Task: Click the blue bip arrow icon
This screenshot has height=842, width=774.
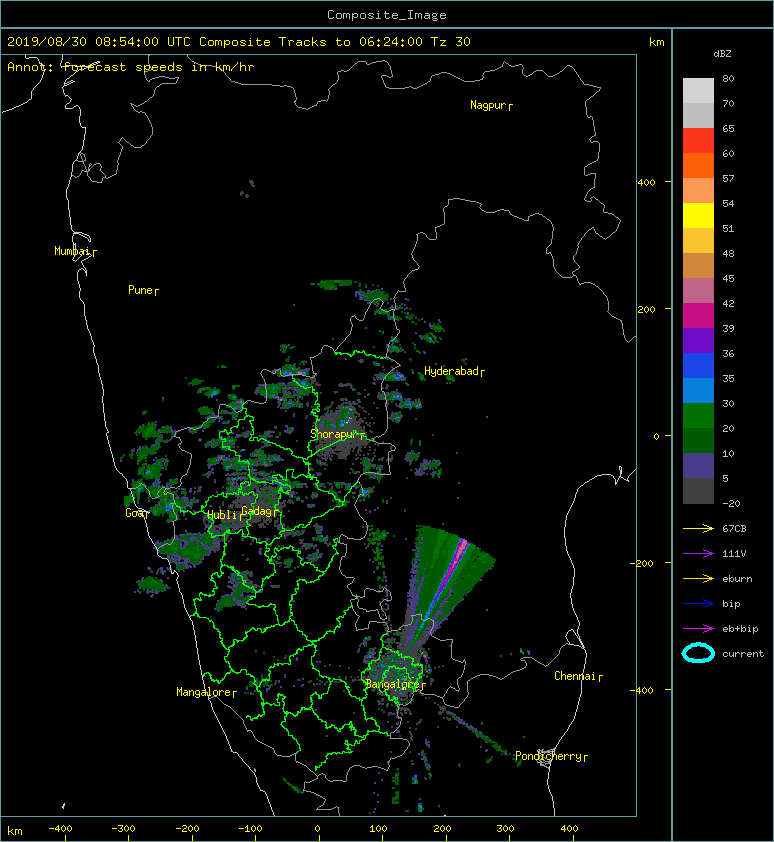Action: [x=698, y=604]
